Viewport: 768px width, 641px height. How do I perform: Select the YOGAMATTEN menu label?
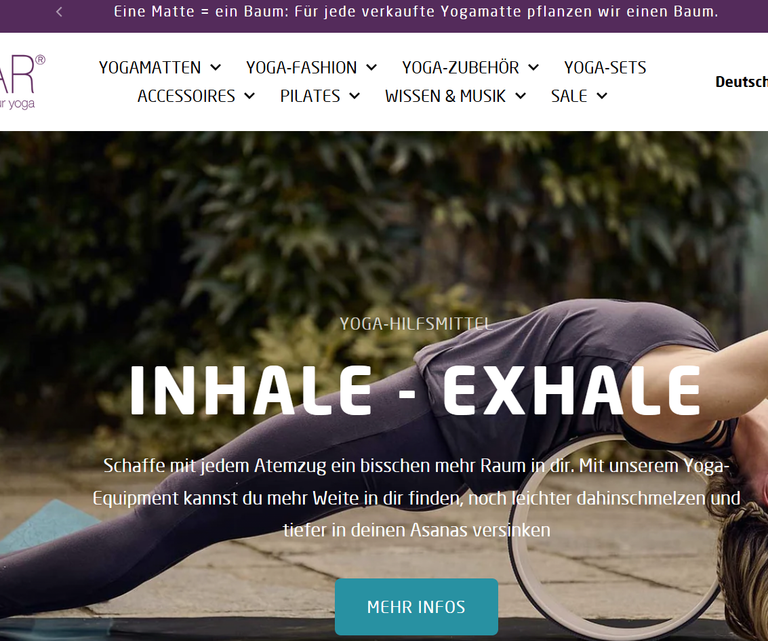[150, 68]
